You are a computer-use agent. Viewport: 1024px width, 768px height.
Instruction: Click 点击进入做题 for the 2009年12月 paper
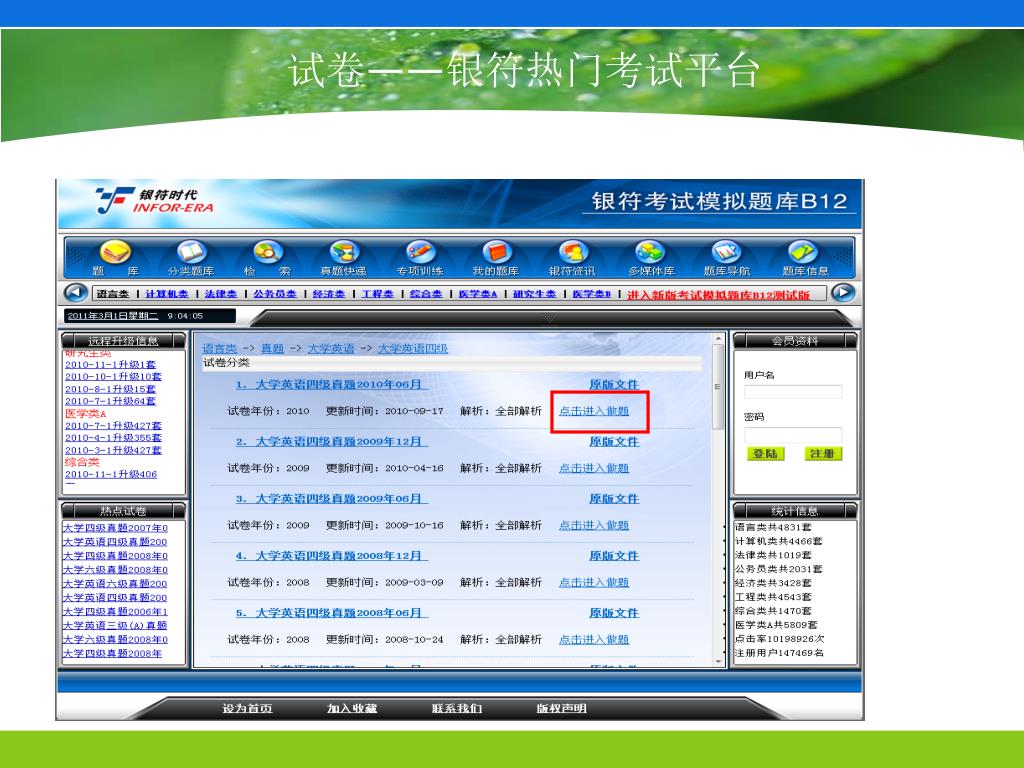click(594, 468)
